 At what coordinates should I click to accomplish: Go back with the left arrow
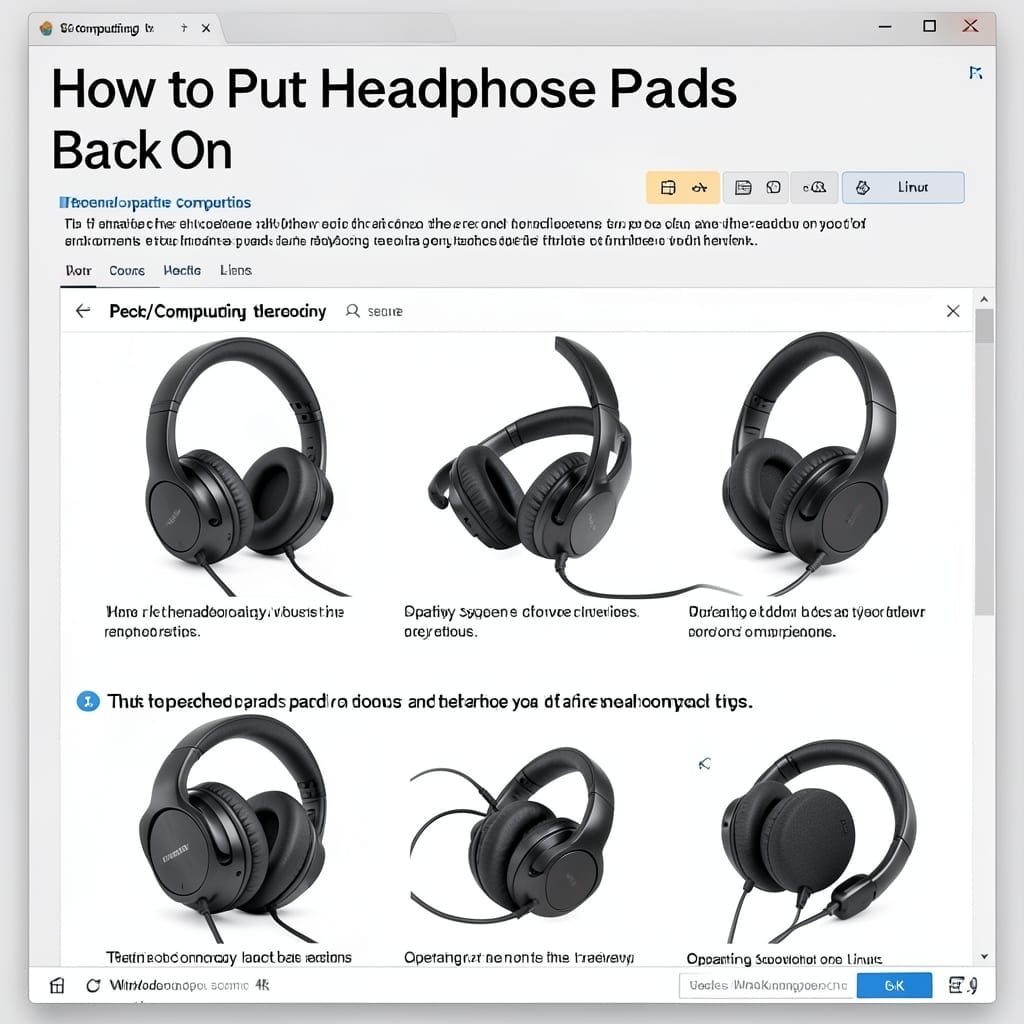click(x=83, y=311)
